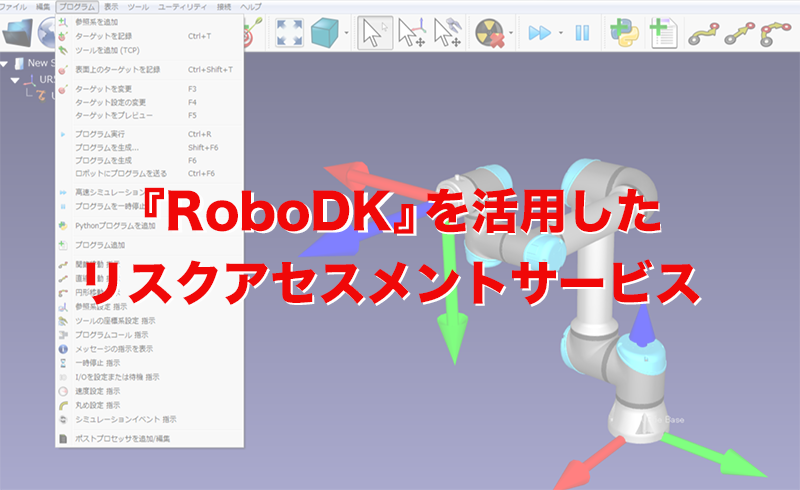Click the open folder toolbar icon
Image resolution: width=800 pixels, height=490 pixels.
coord(17,33)
